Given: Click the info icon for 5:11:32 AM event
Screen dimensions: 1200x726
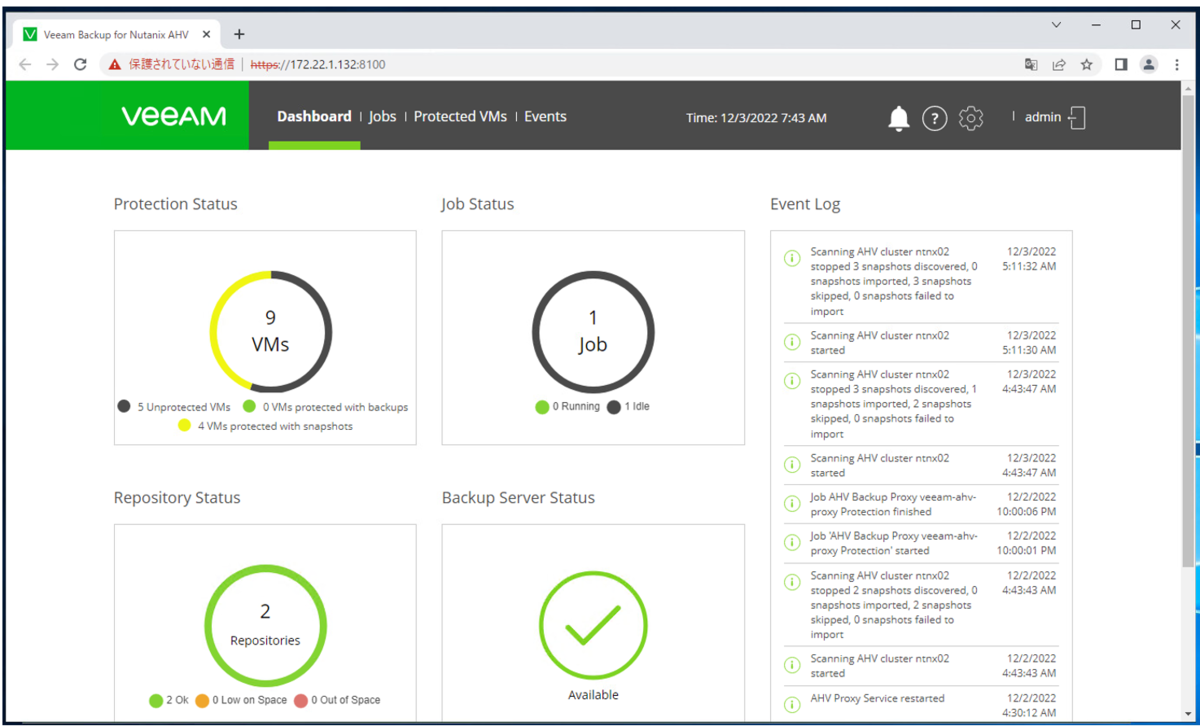Looking at the screenshot, I should (x=792, y=258).
